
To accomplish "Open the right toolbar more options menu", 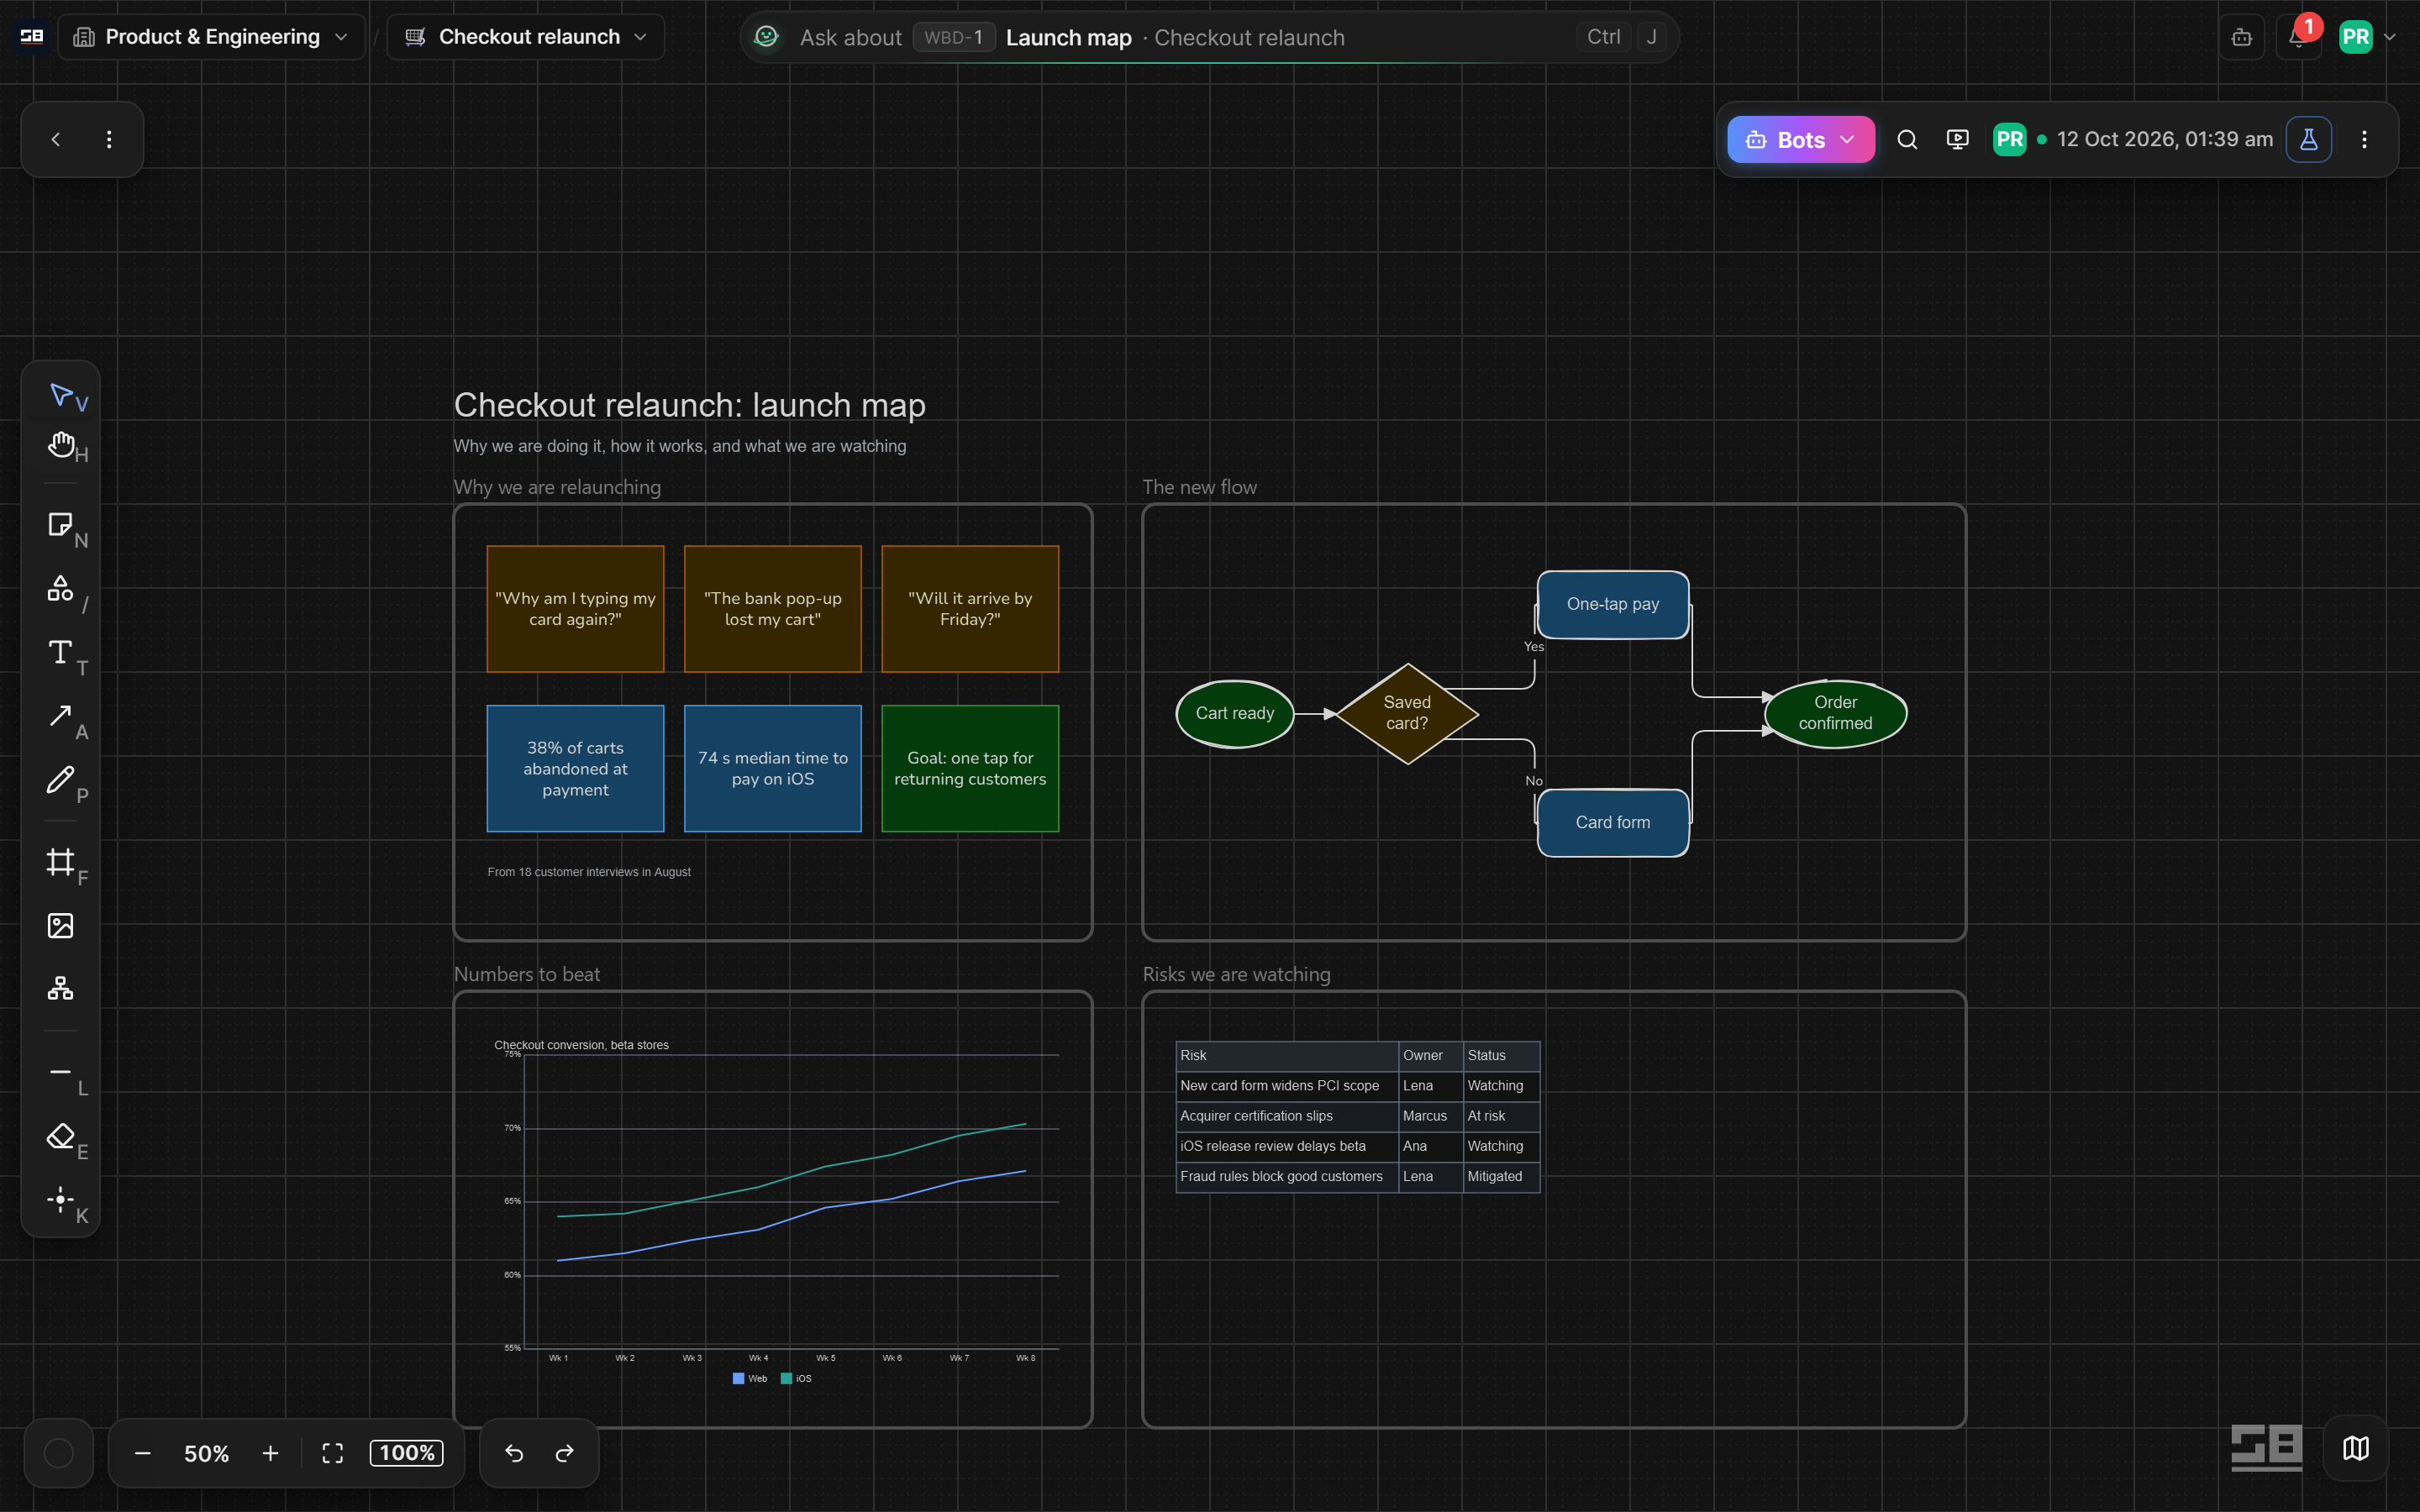I will (2364, 139).
